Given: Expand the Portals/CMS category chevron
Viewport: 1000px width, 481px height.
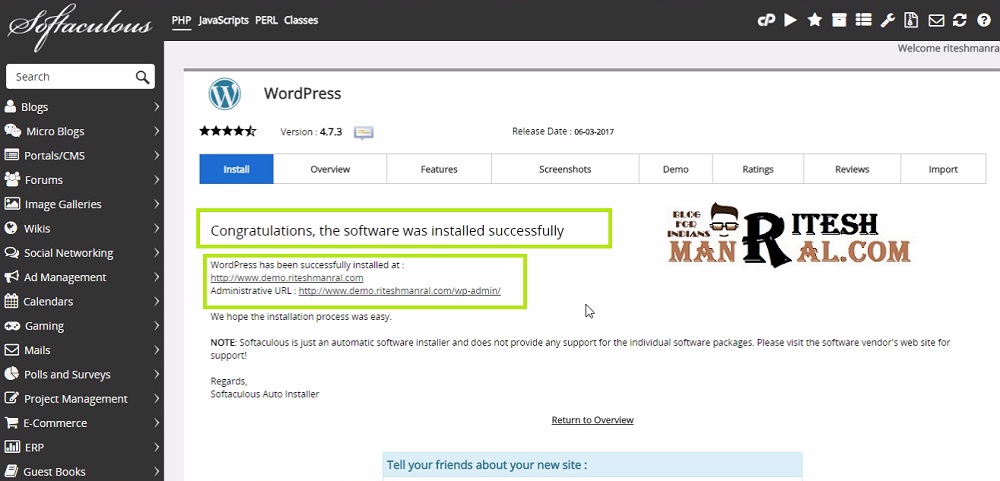Looking at the screenshot, I should tap(156, 156).
